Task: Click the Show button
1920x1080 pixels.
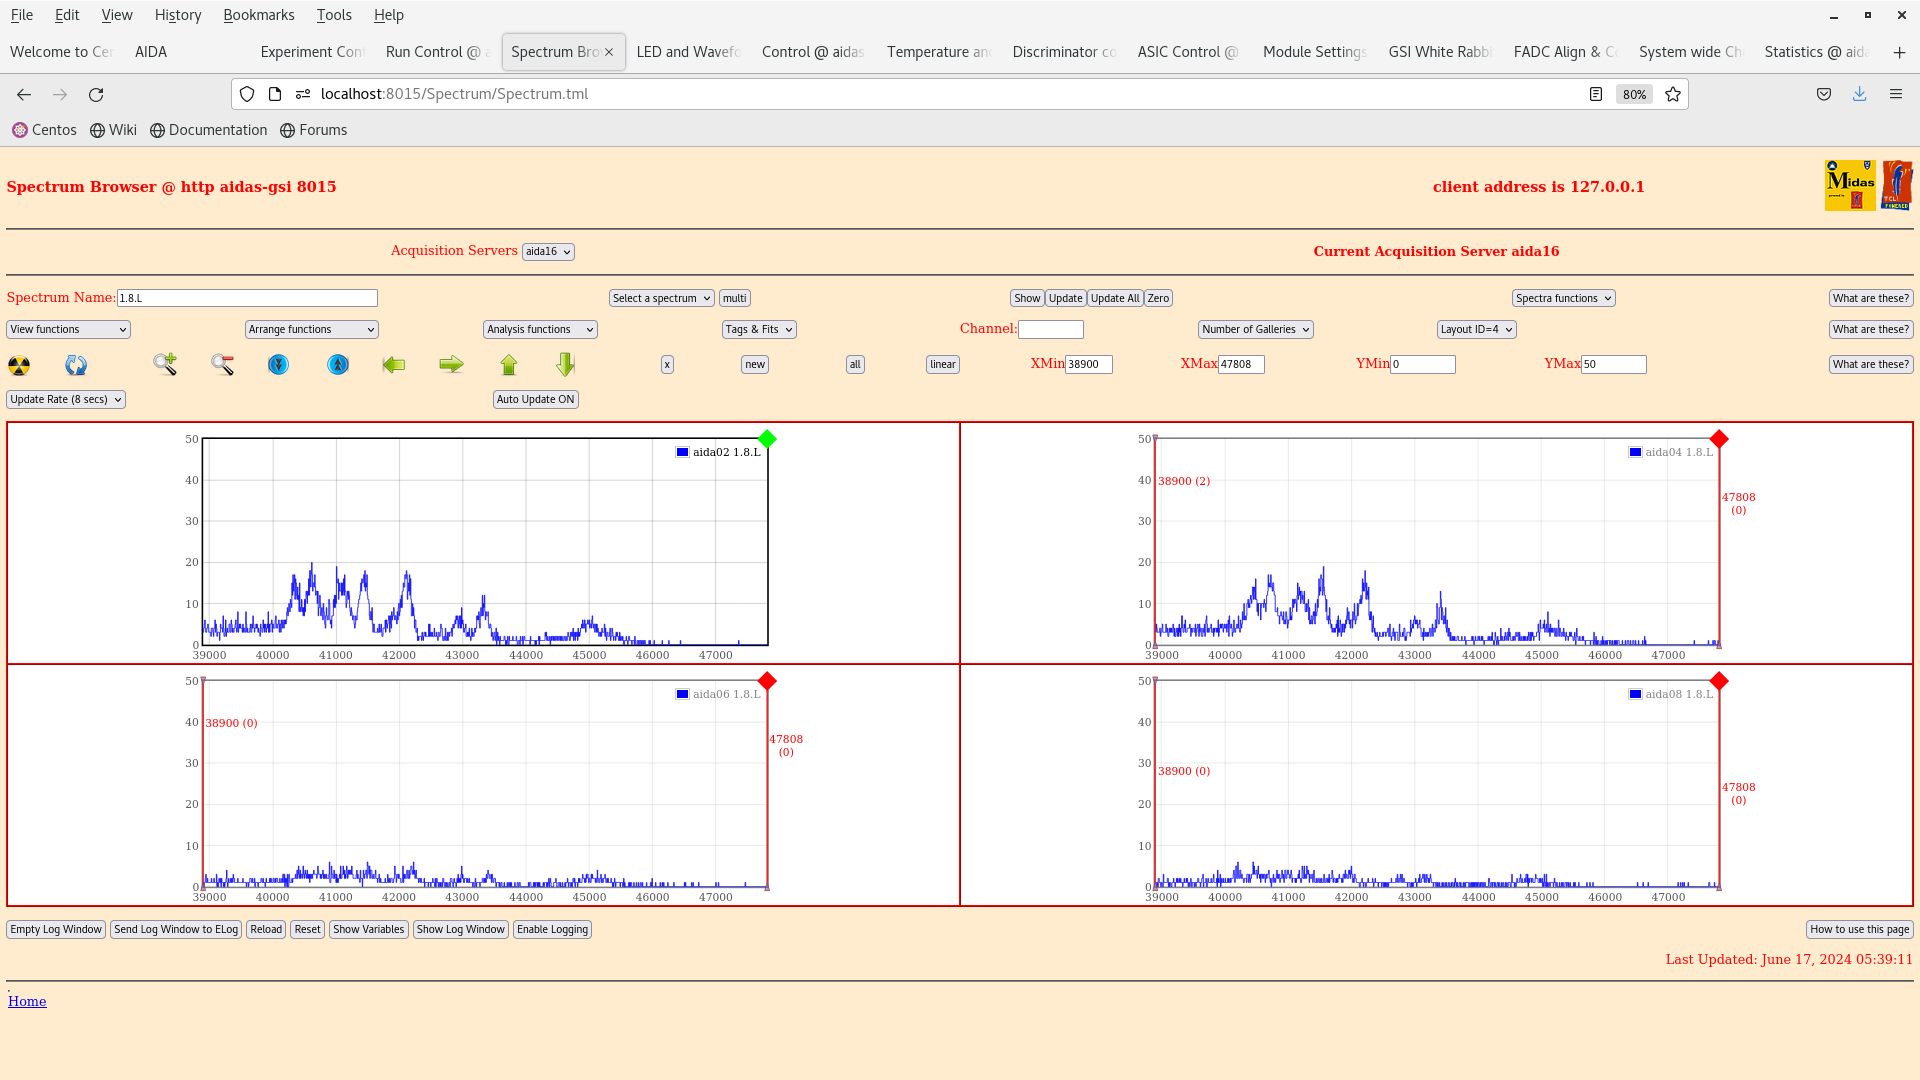Action: click(x=1027, y=298)
